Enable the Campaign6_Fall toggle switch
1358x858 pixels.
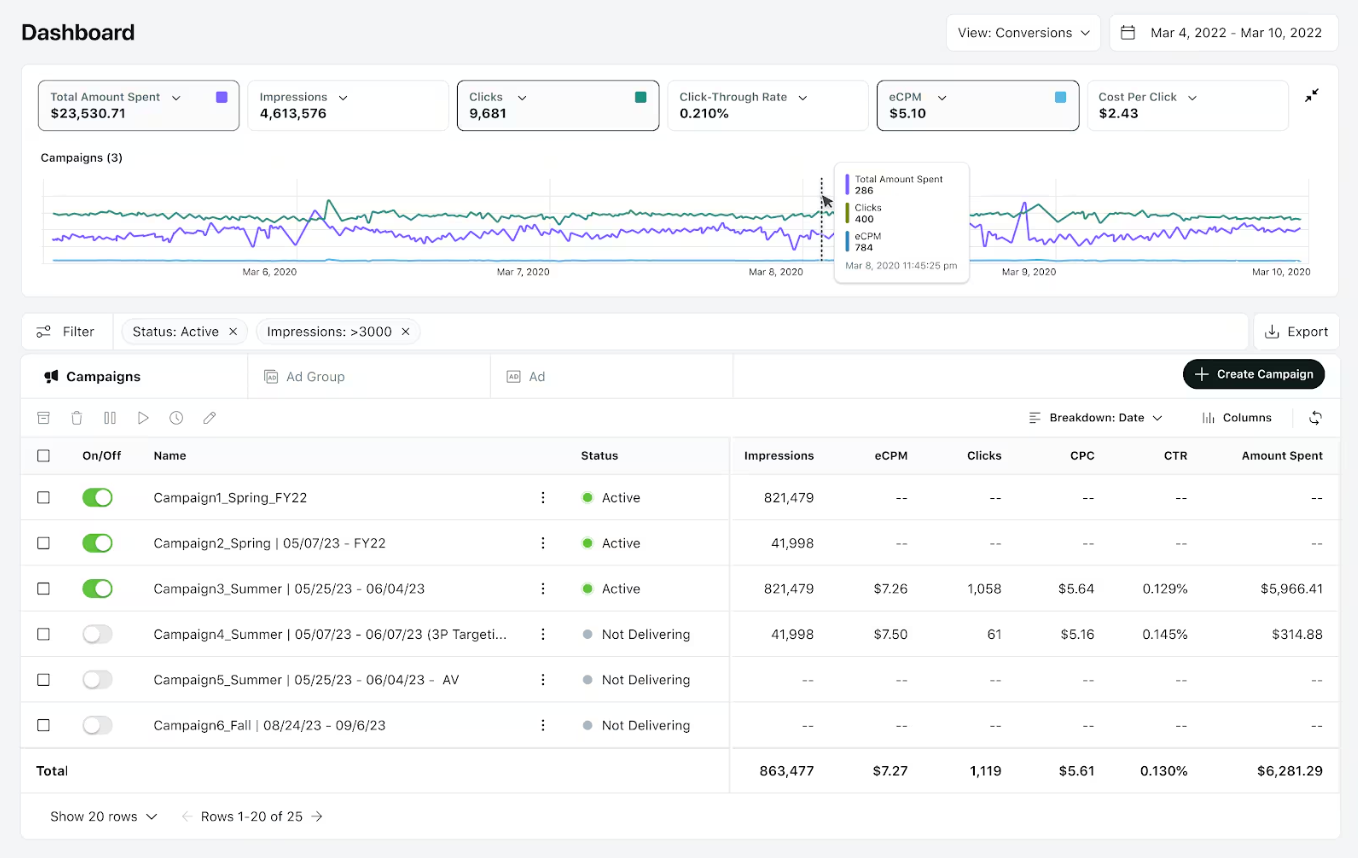97,726
